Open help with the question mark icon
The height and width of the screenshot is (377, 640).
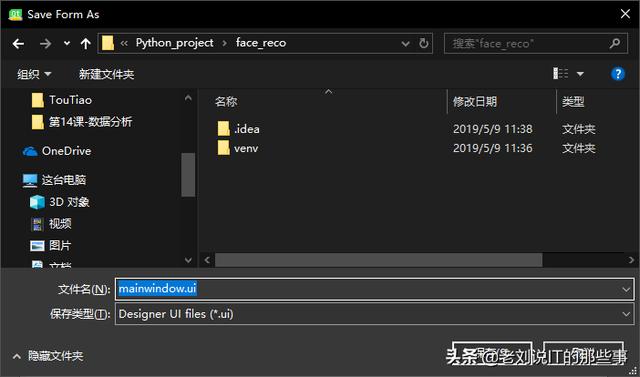point(618,74)
